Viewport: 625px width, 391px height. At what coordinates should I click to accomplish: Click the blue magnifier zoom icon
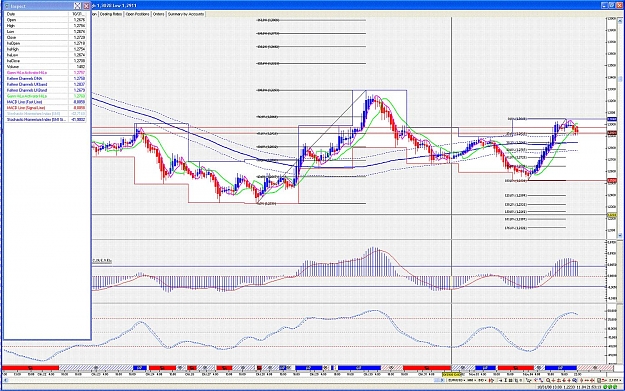(x=574, y=380)
